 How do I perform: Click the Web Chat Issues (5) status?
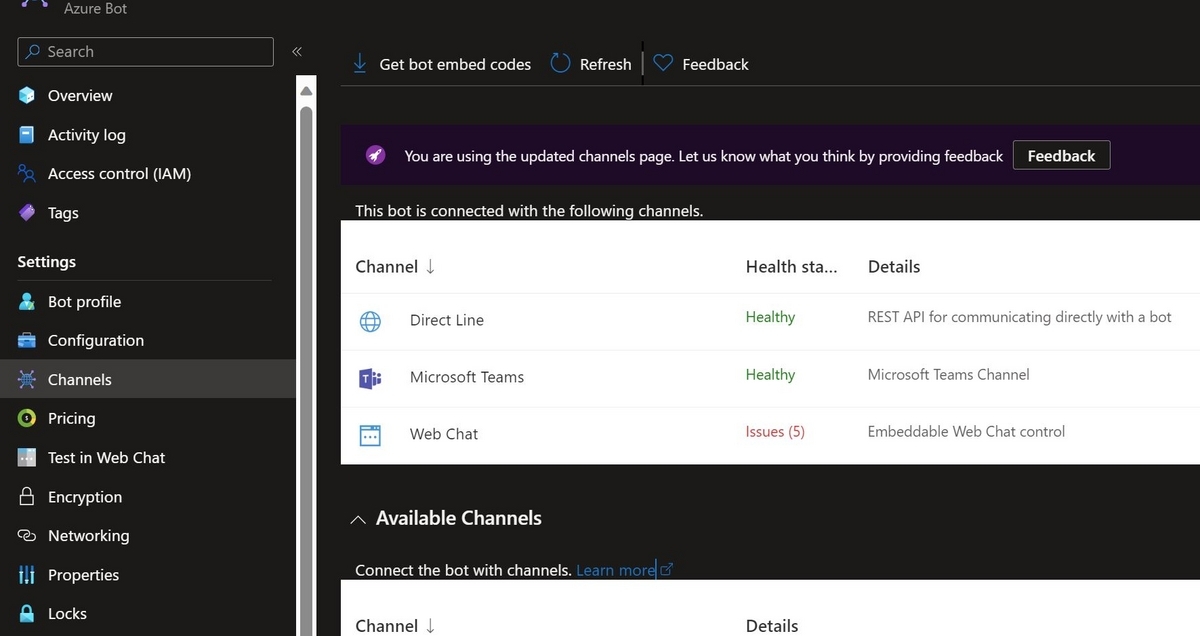click(x=775, y=432)
